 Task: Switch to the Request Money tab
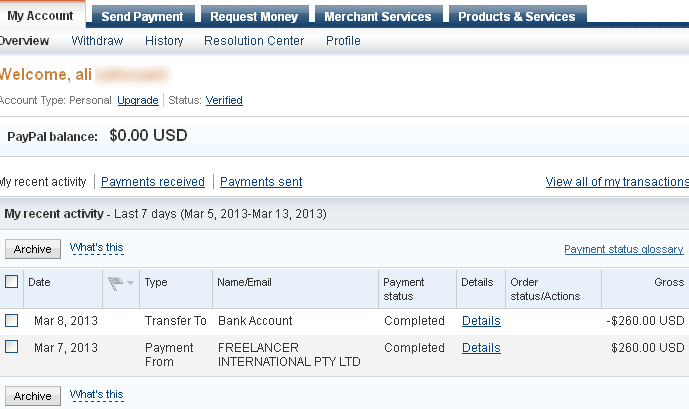pos(255,16)
